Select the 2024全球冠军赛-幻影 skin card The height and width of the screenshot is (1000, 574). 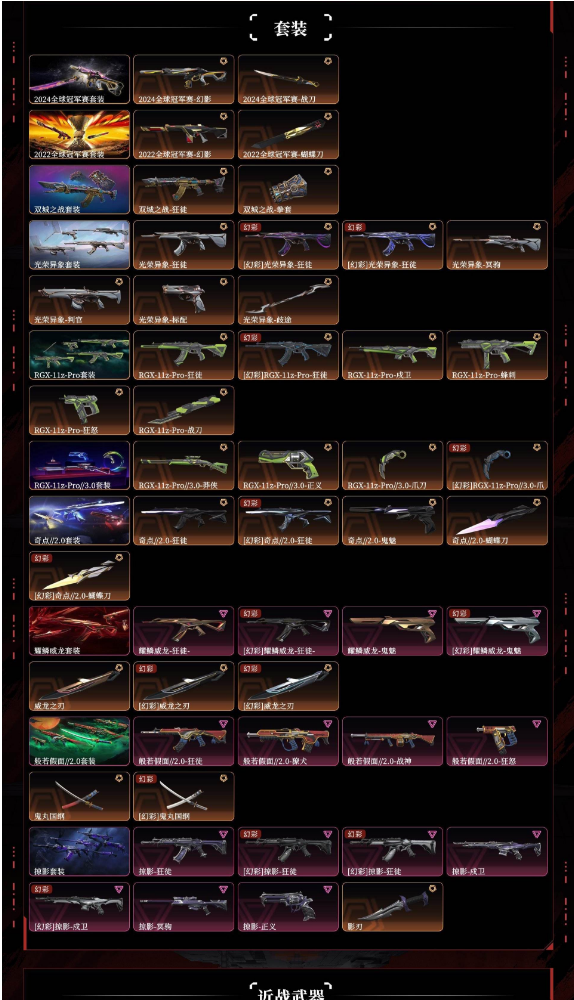point(184,79)
